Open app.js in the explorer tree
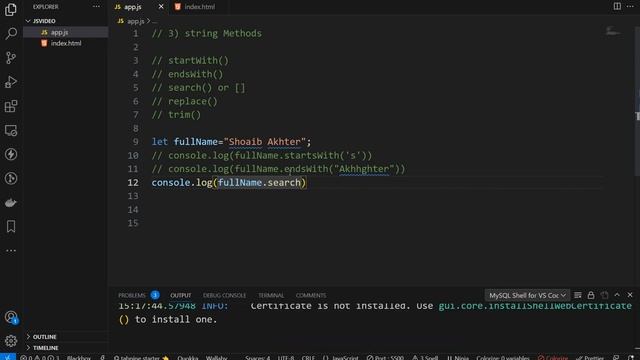640x360 pixels. [x=66, y=32]
